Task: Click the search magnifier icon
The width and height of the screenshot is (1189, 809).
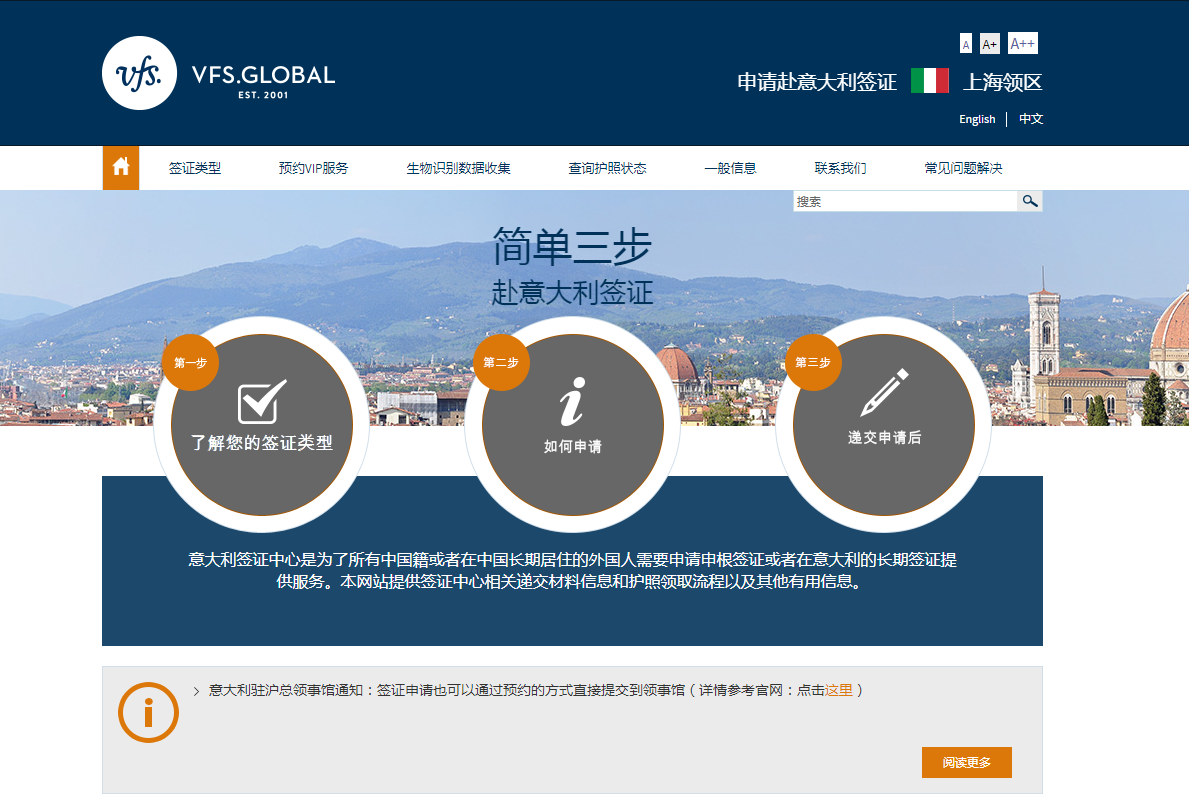Action: click(1030, 201)
